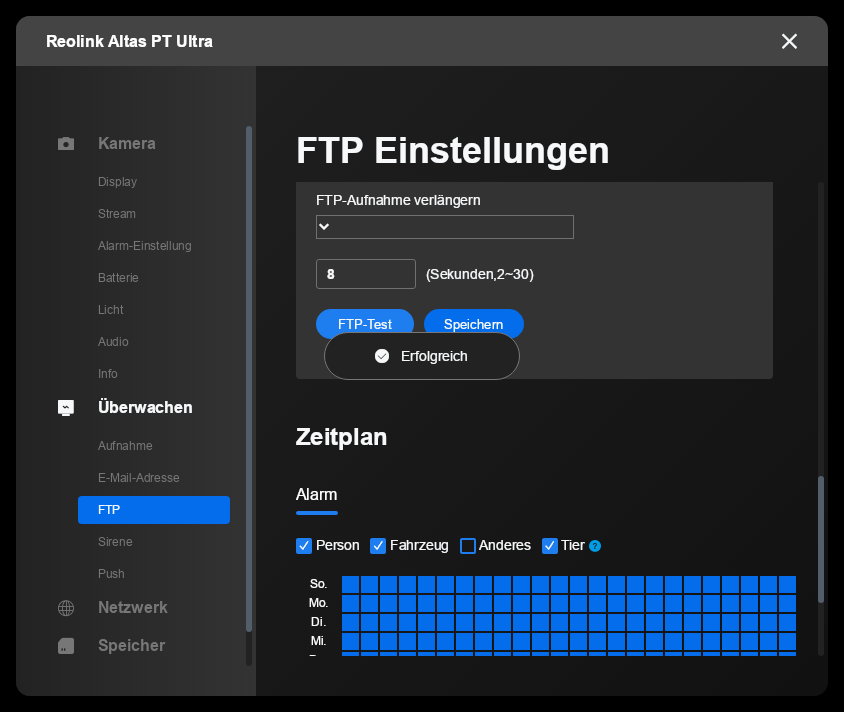Click the Speicher SD card icon
The height and width of the screenshot is (712, 844).
pyautogui.click(x=66, y=646)
